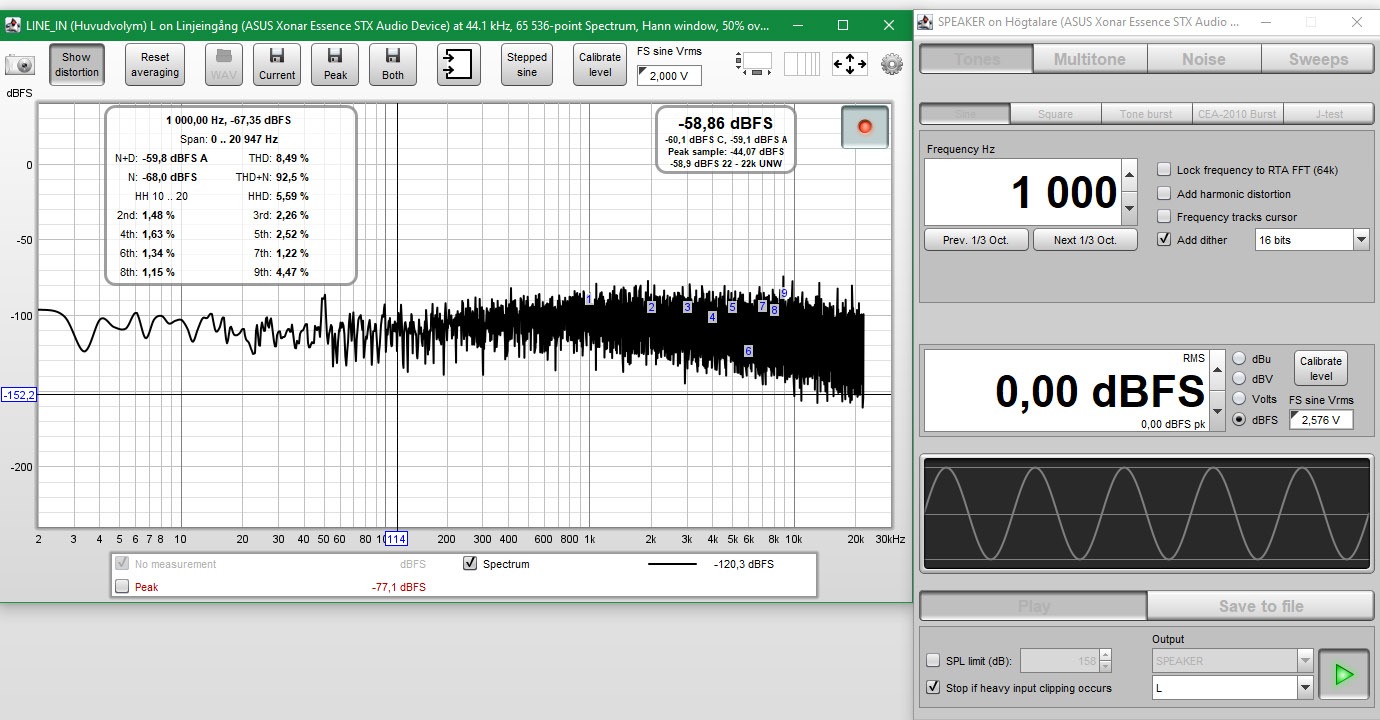Image resolution: width=1380 pixels, height=720 pixels.
Task: Select the CEA-2010 Burst tab
Action: 1237,114
